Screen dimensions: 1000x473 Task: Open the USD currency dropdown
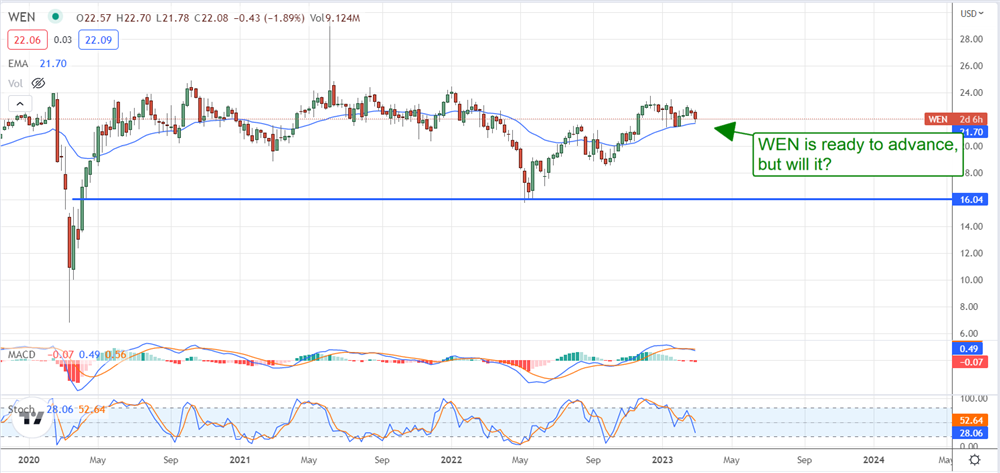click(x=969, y=14)
